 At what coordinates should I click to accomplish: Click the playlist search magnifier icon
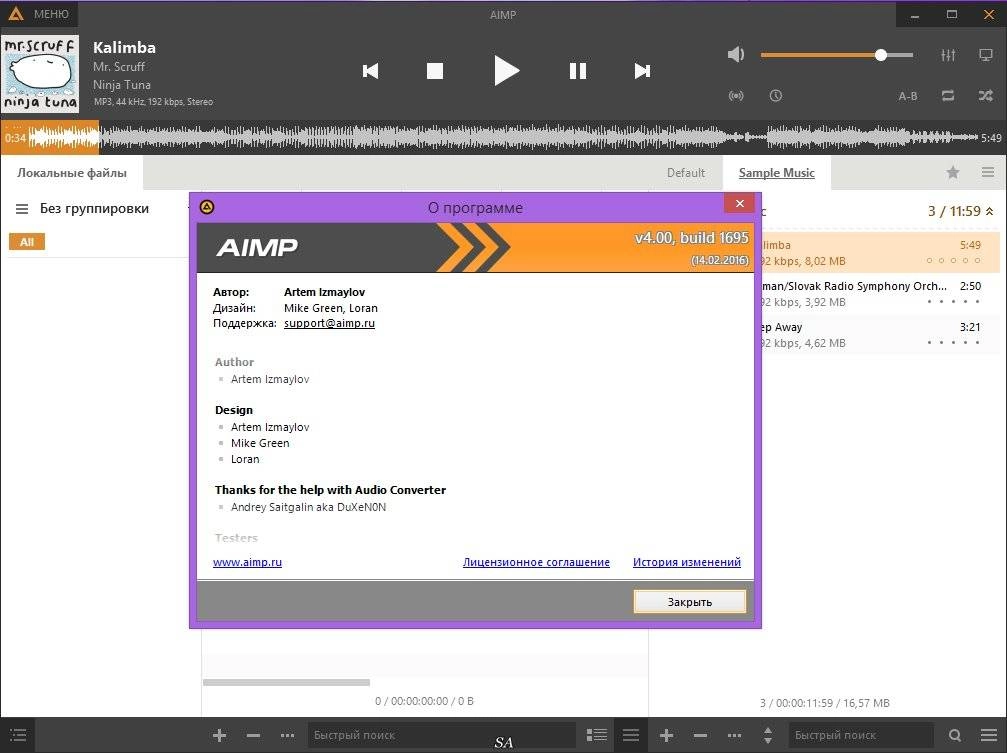click(x=955, y=735)
